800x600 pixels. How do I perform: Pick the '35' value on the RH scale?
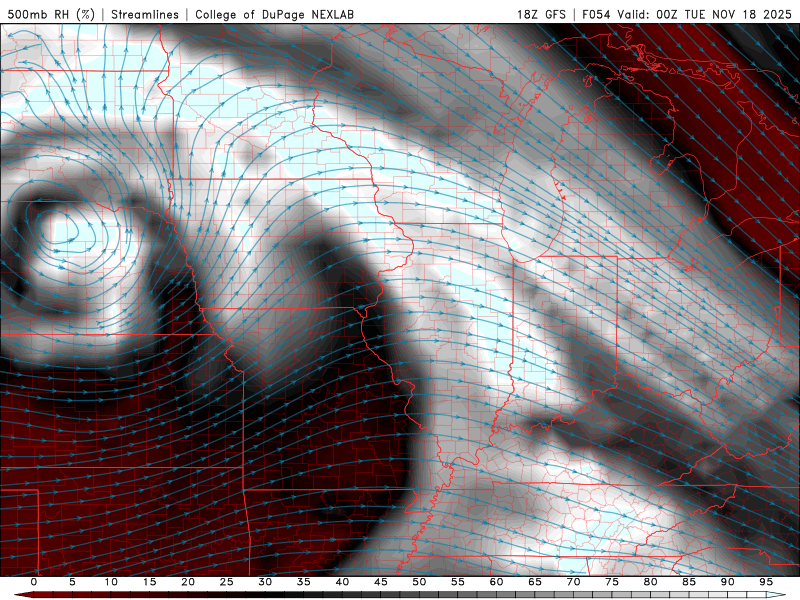pos(304,582)
